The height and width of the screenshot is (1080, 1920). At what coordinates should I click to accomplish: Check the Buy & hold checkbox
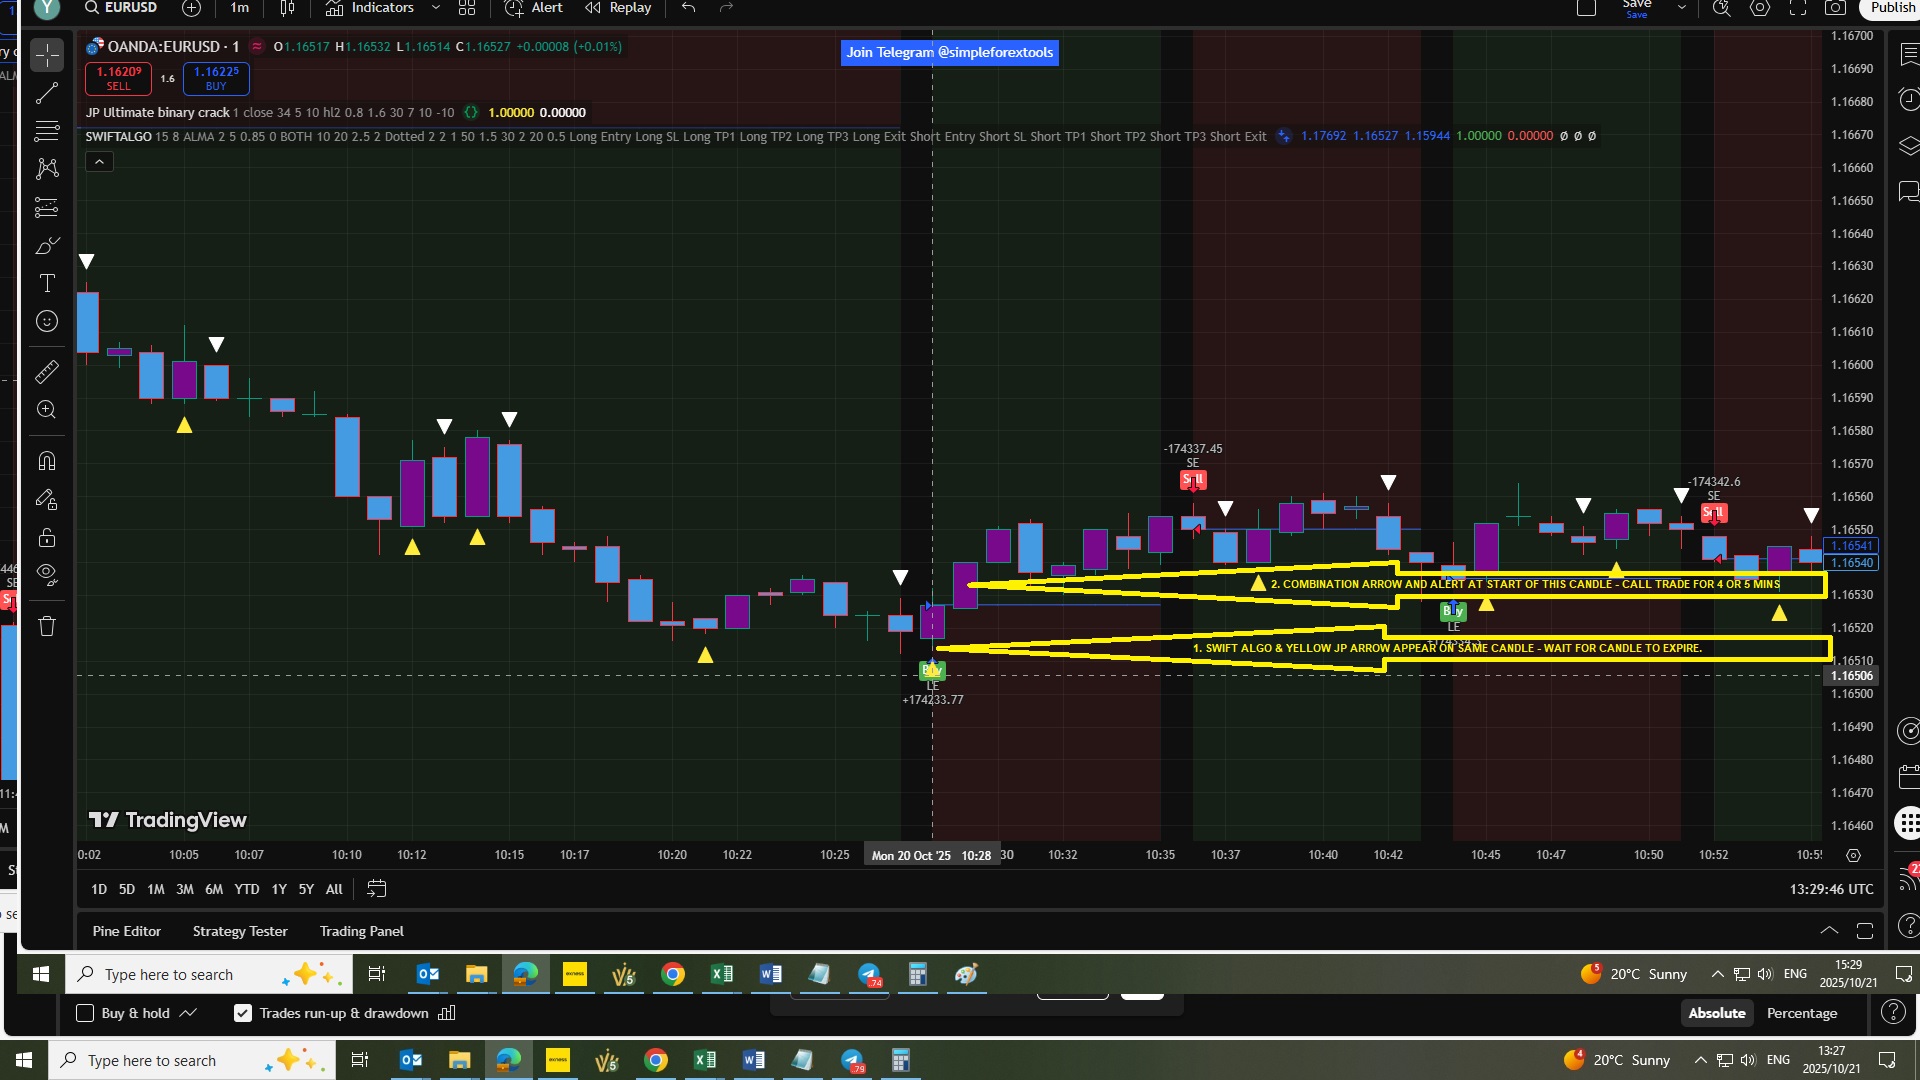tap(86, 1013)
